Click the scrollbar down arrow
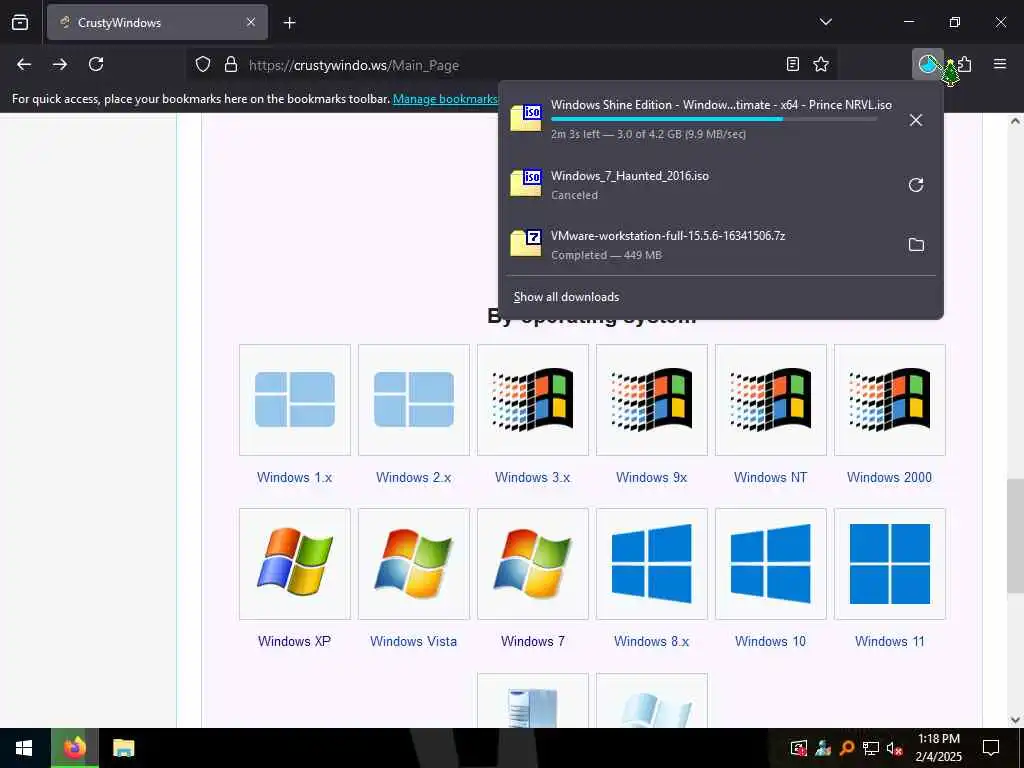The height and width of the screenshot is (768, 1024). (x=1015, y=720)
